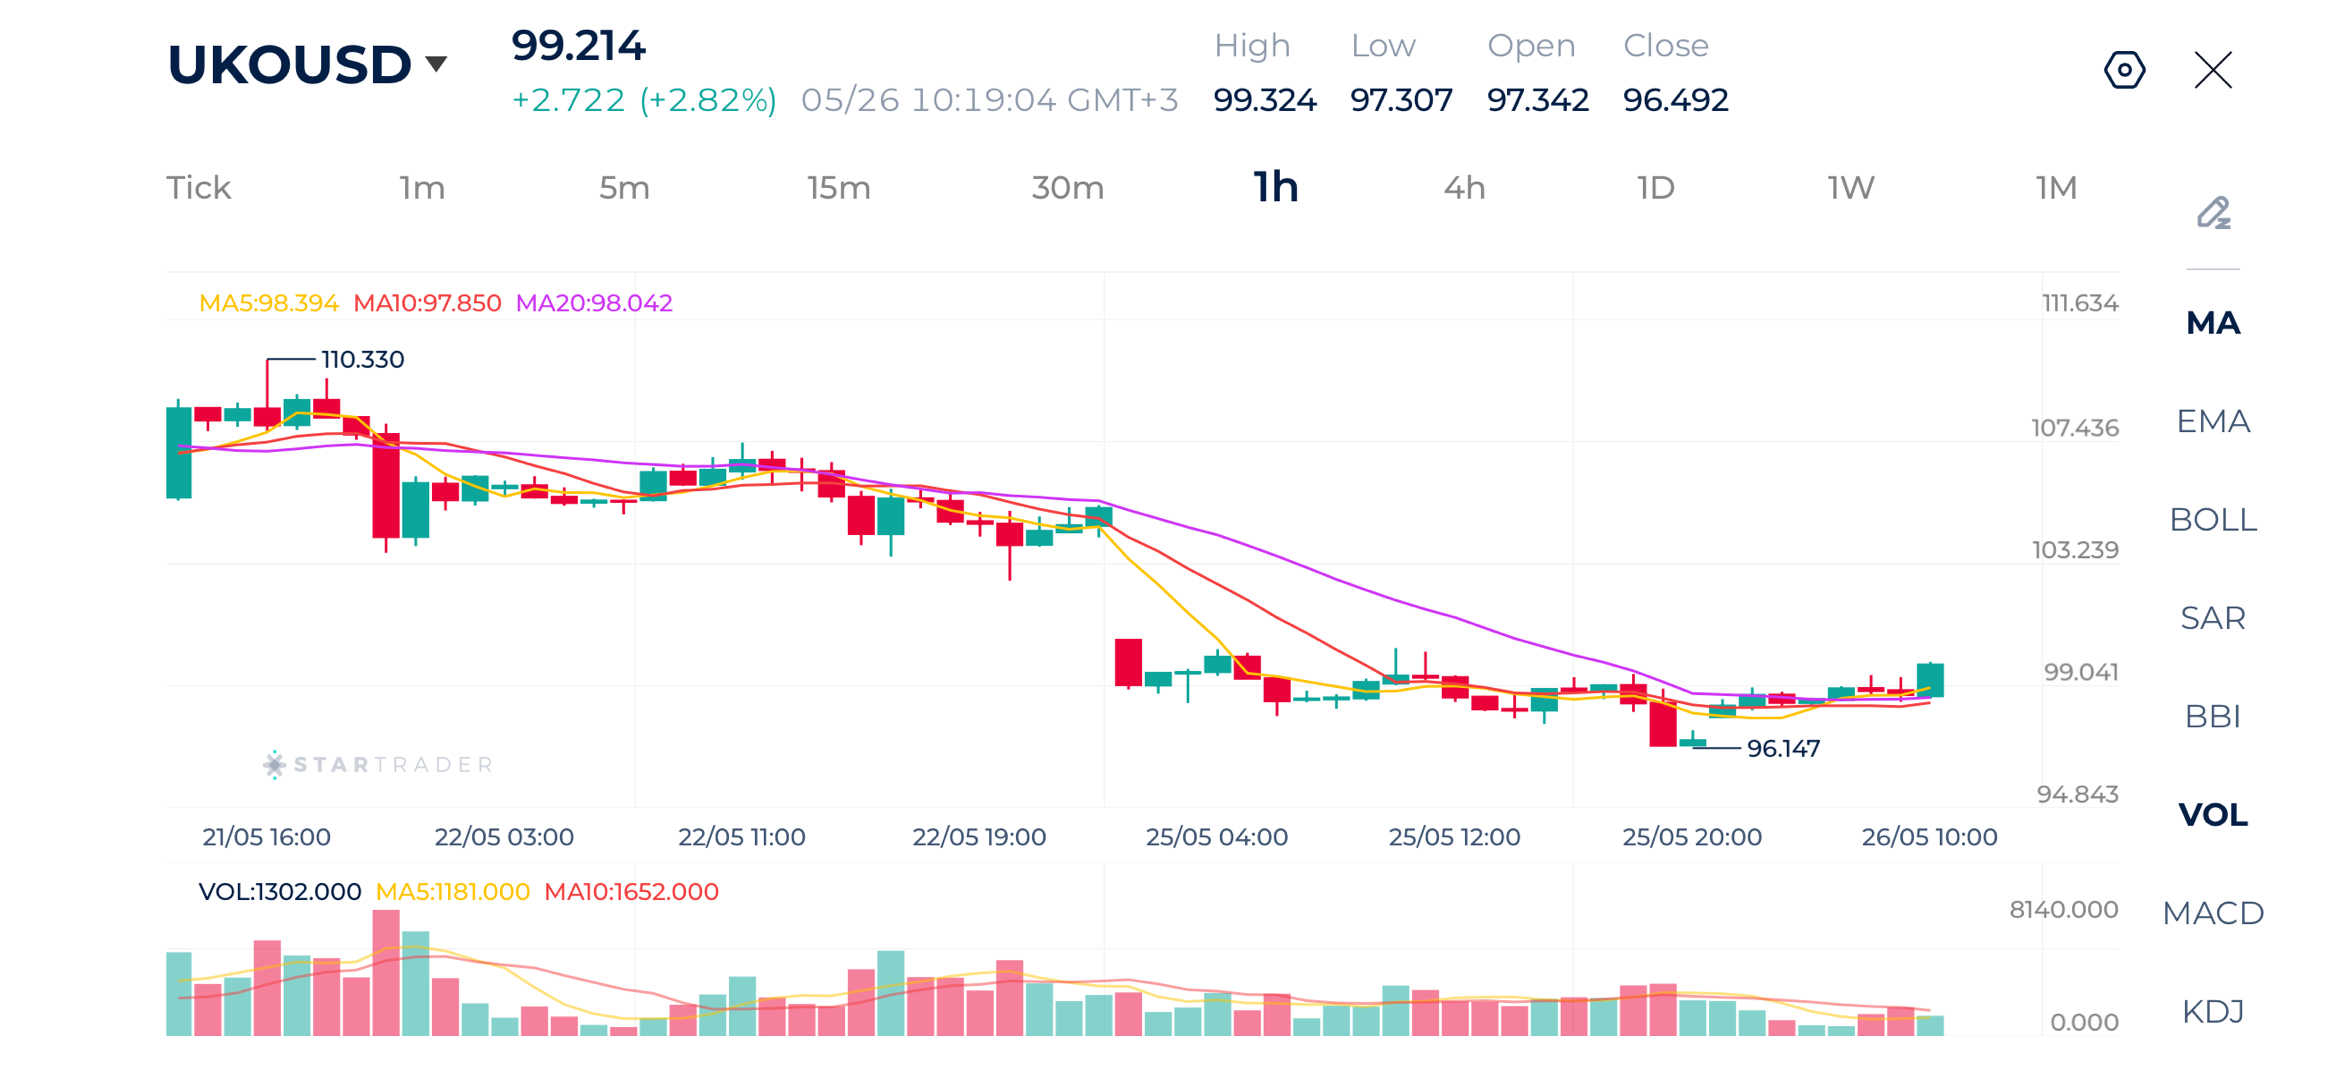Click the current price 99.214
2345x1079 pixels.
point(579,45)
